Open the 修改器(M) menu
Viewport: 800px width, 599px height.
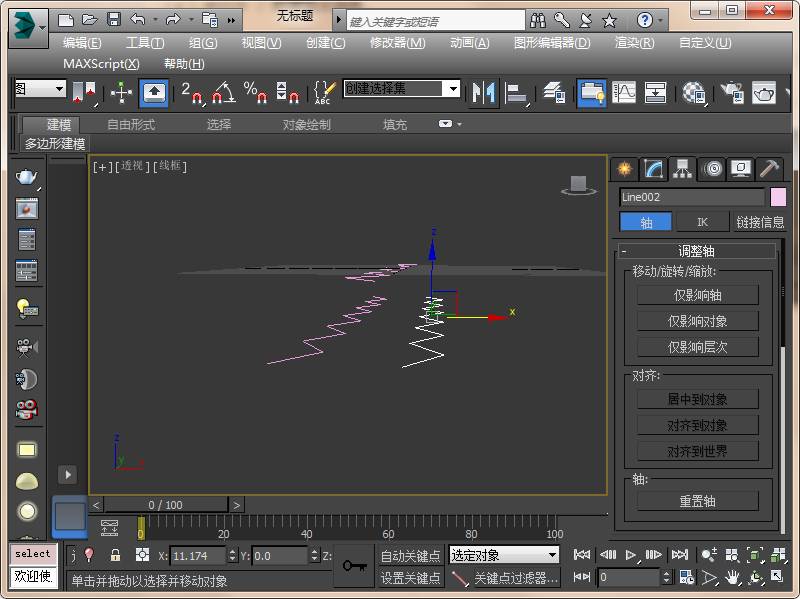tap(397, 42)
